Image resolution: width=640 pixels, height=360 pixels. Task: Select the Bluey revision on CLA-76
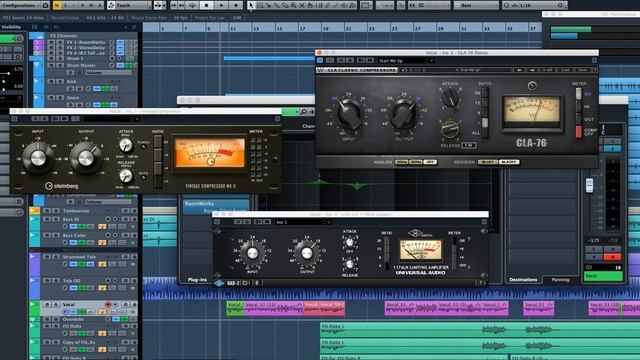(x=488, y=162)
